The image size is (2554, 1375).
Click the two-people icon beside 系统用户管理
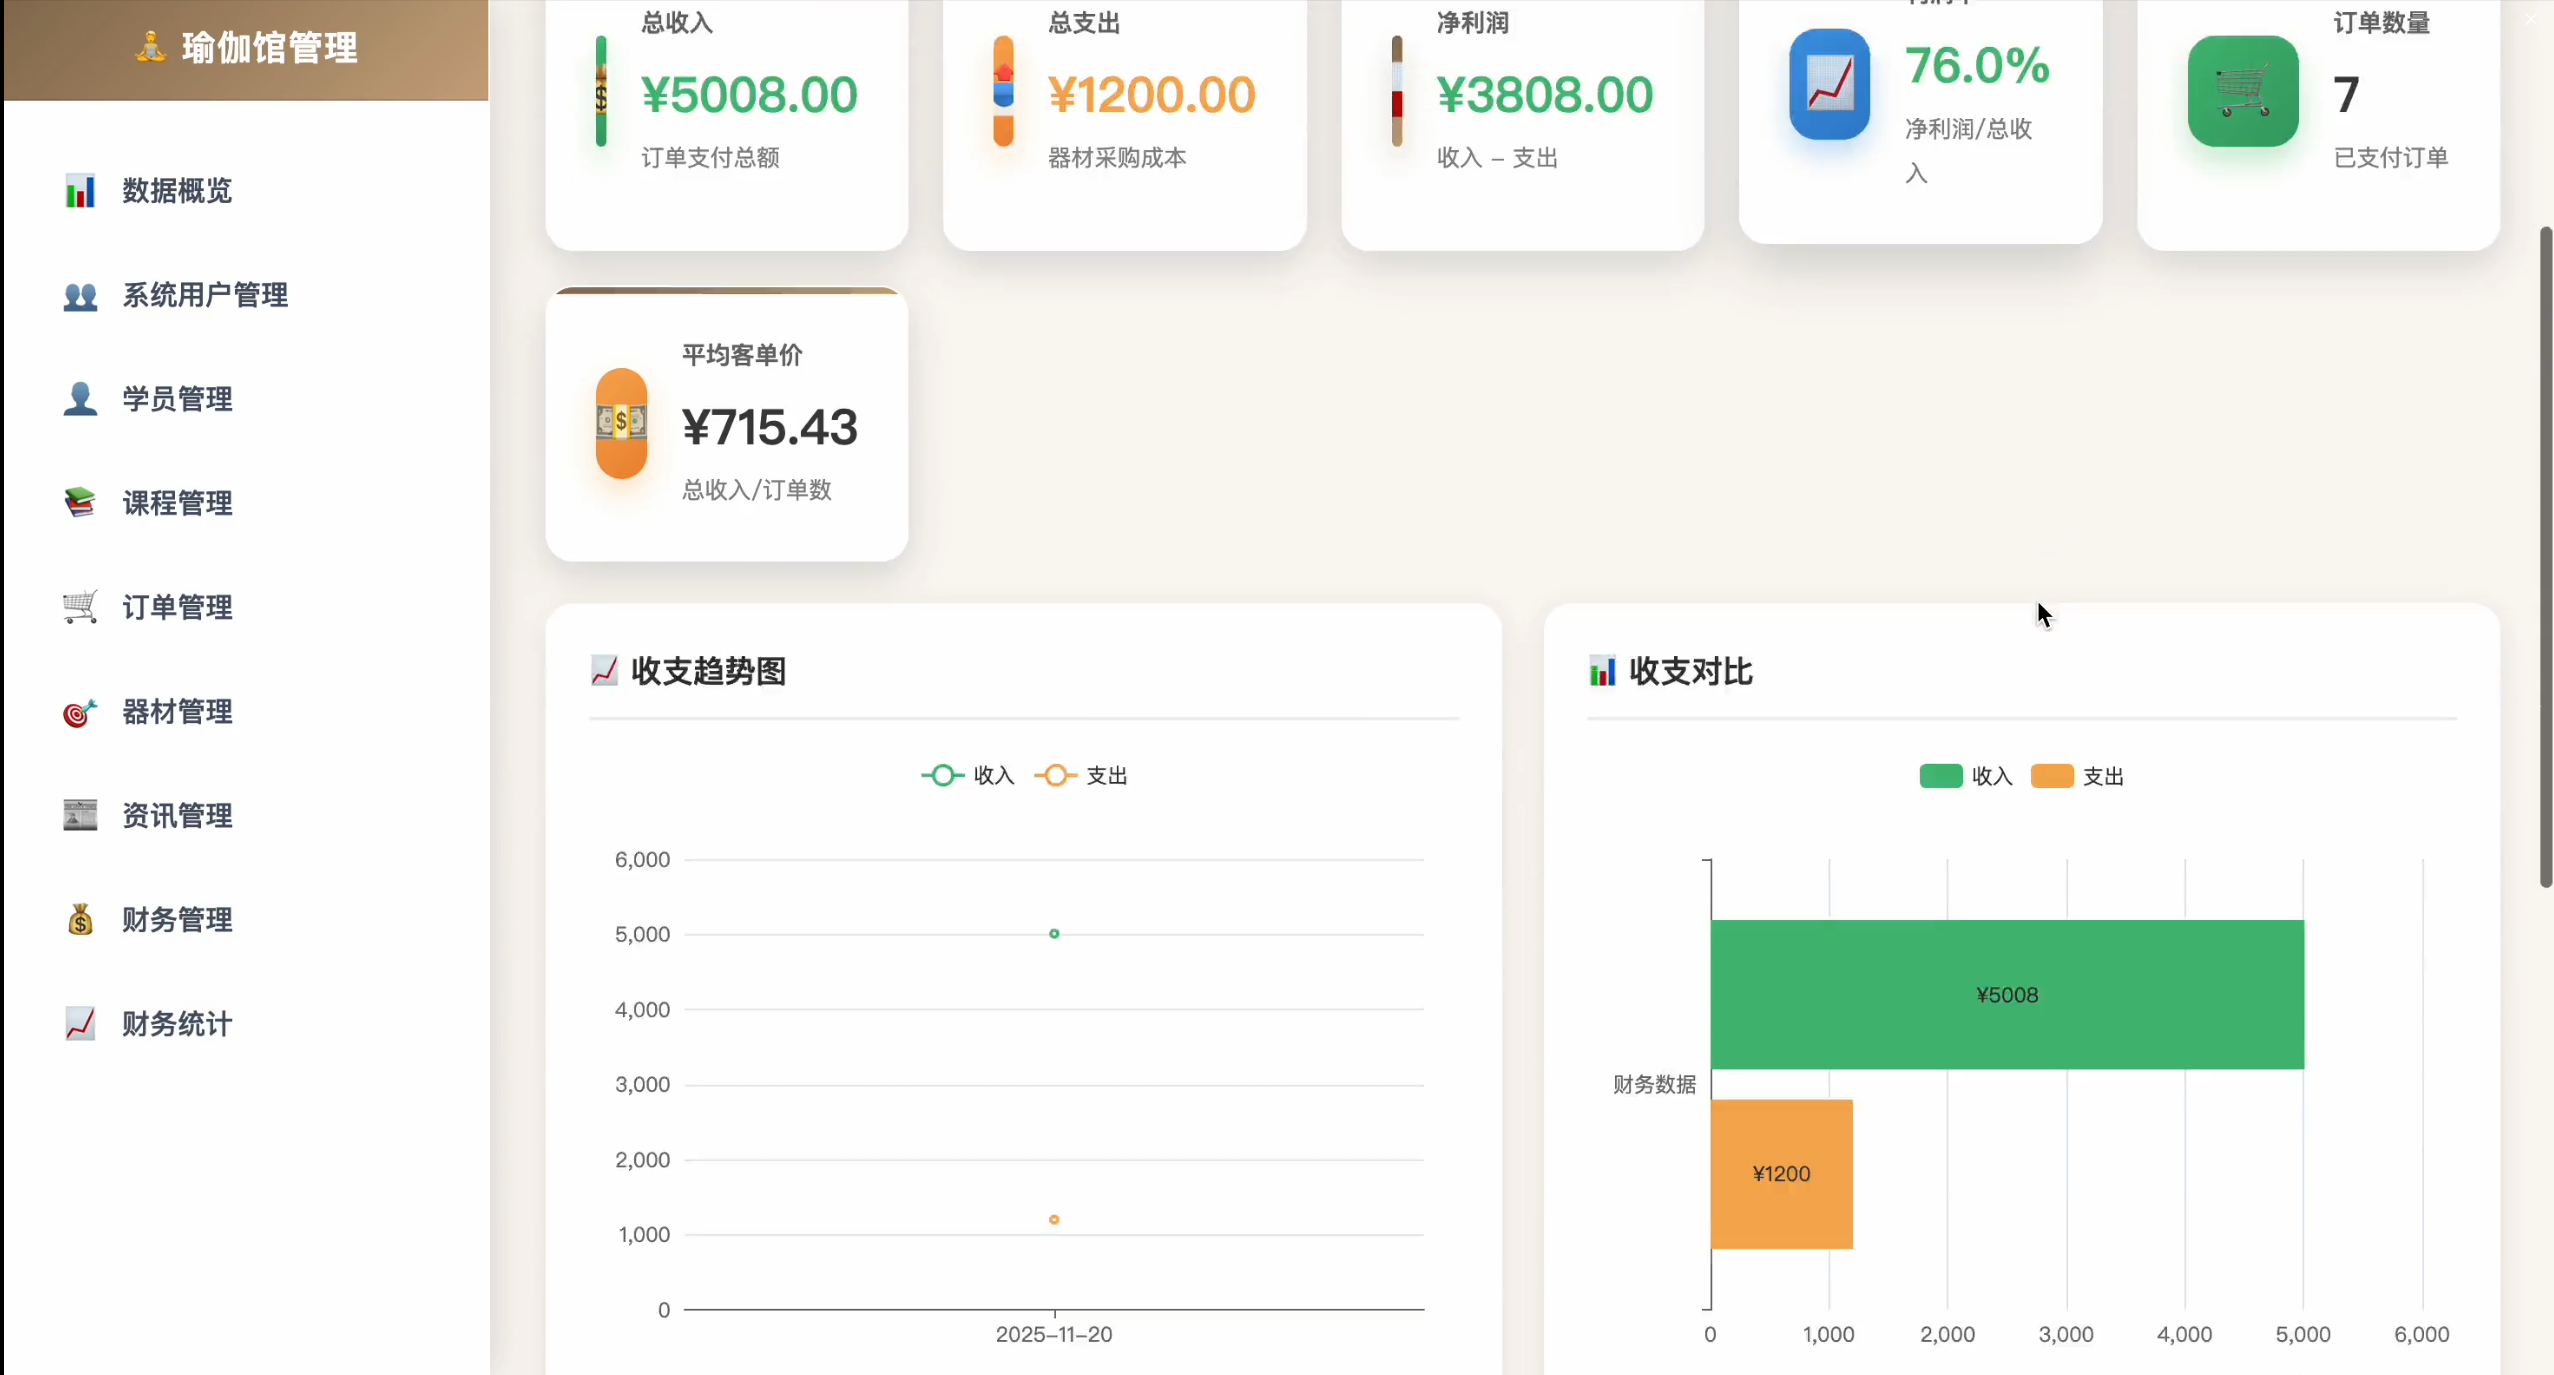coord(80,296)
